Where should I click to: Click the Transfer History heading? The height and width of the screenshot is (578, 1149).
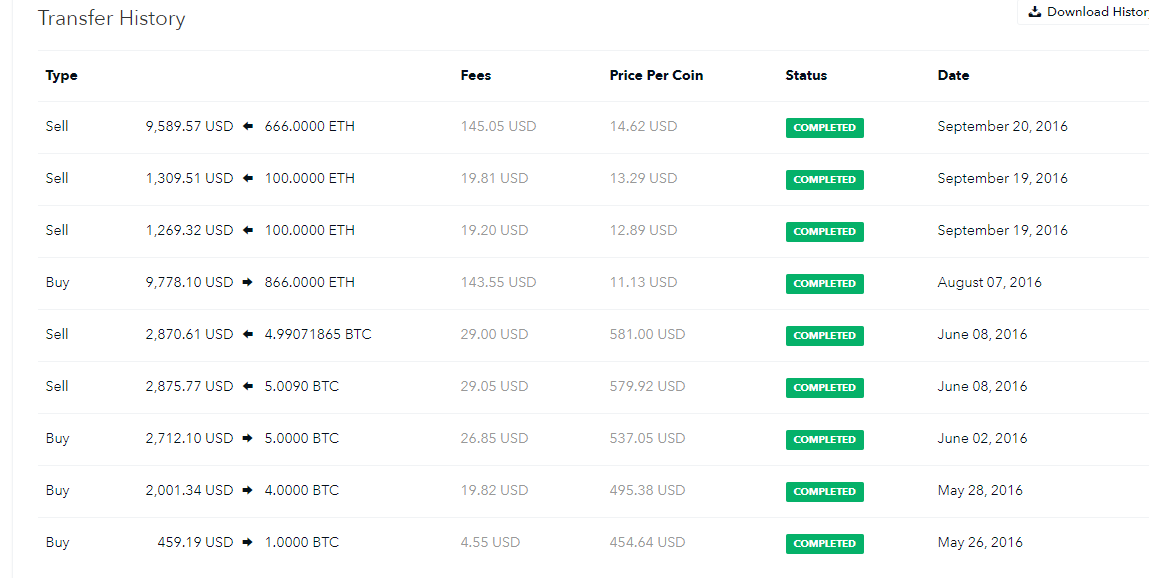pyautogui.click(x=111, y=19)
